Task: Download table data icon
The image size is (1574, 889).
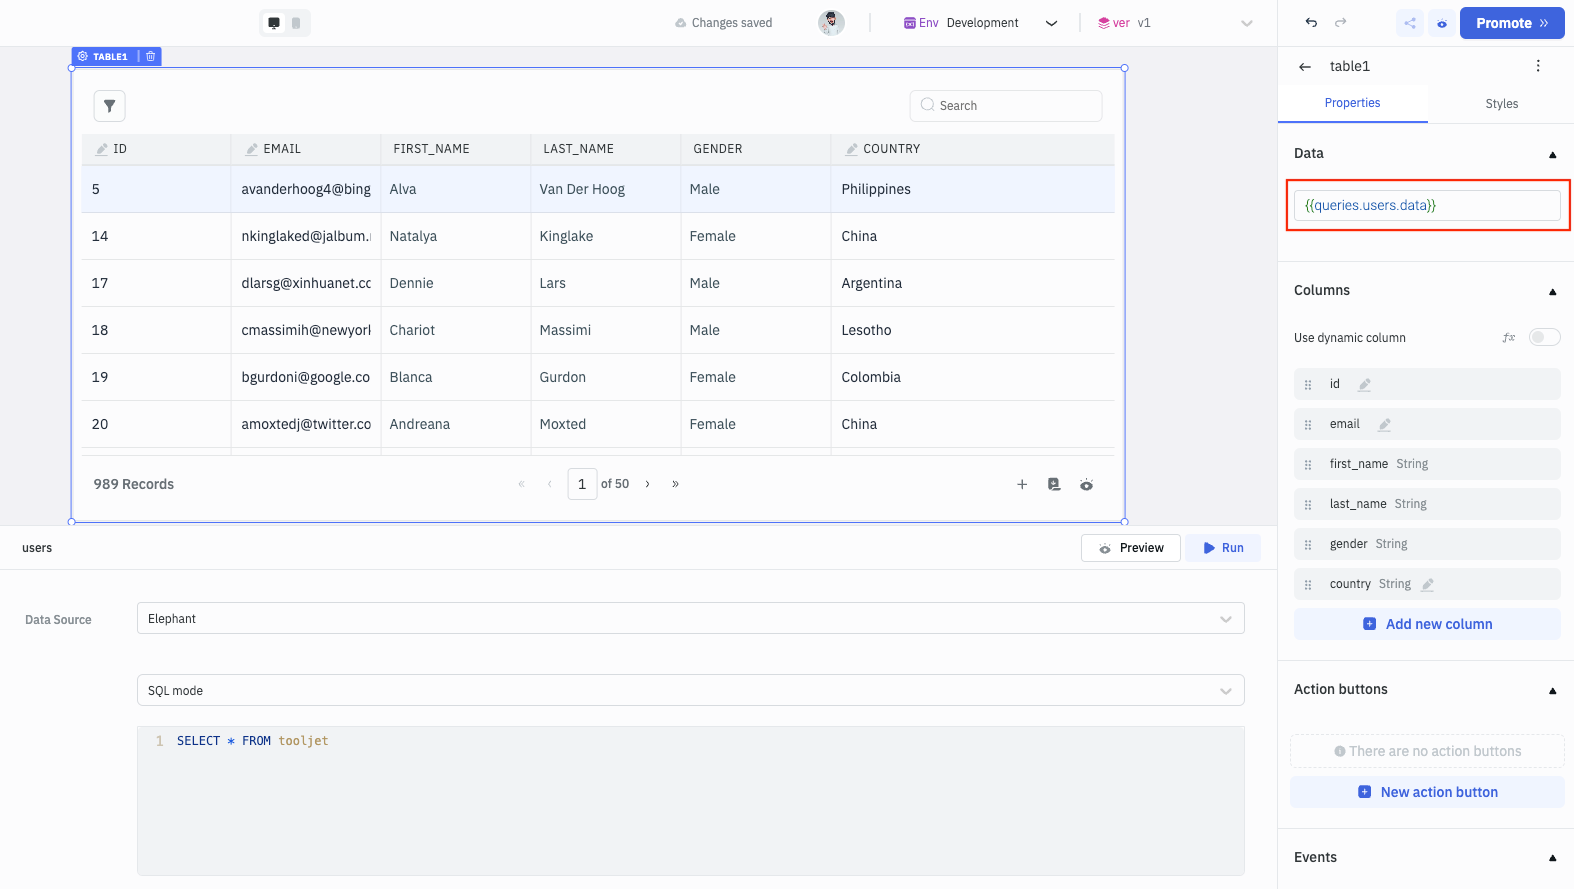Action: click(1054, 484)
